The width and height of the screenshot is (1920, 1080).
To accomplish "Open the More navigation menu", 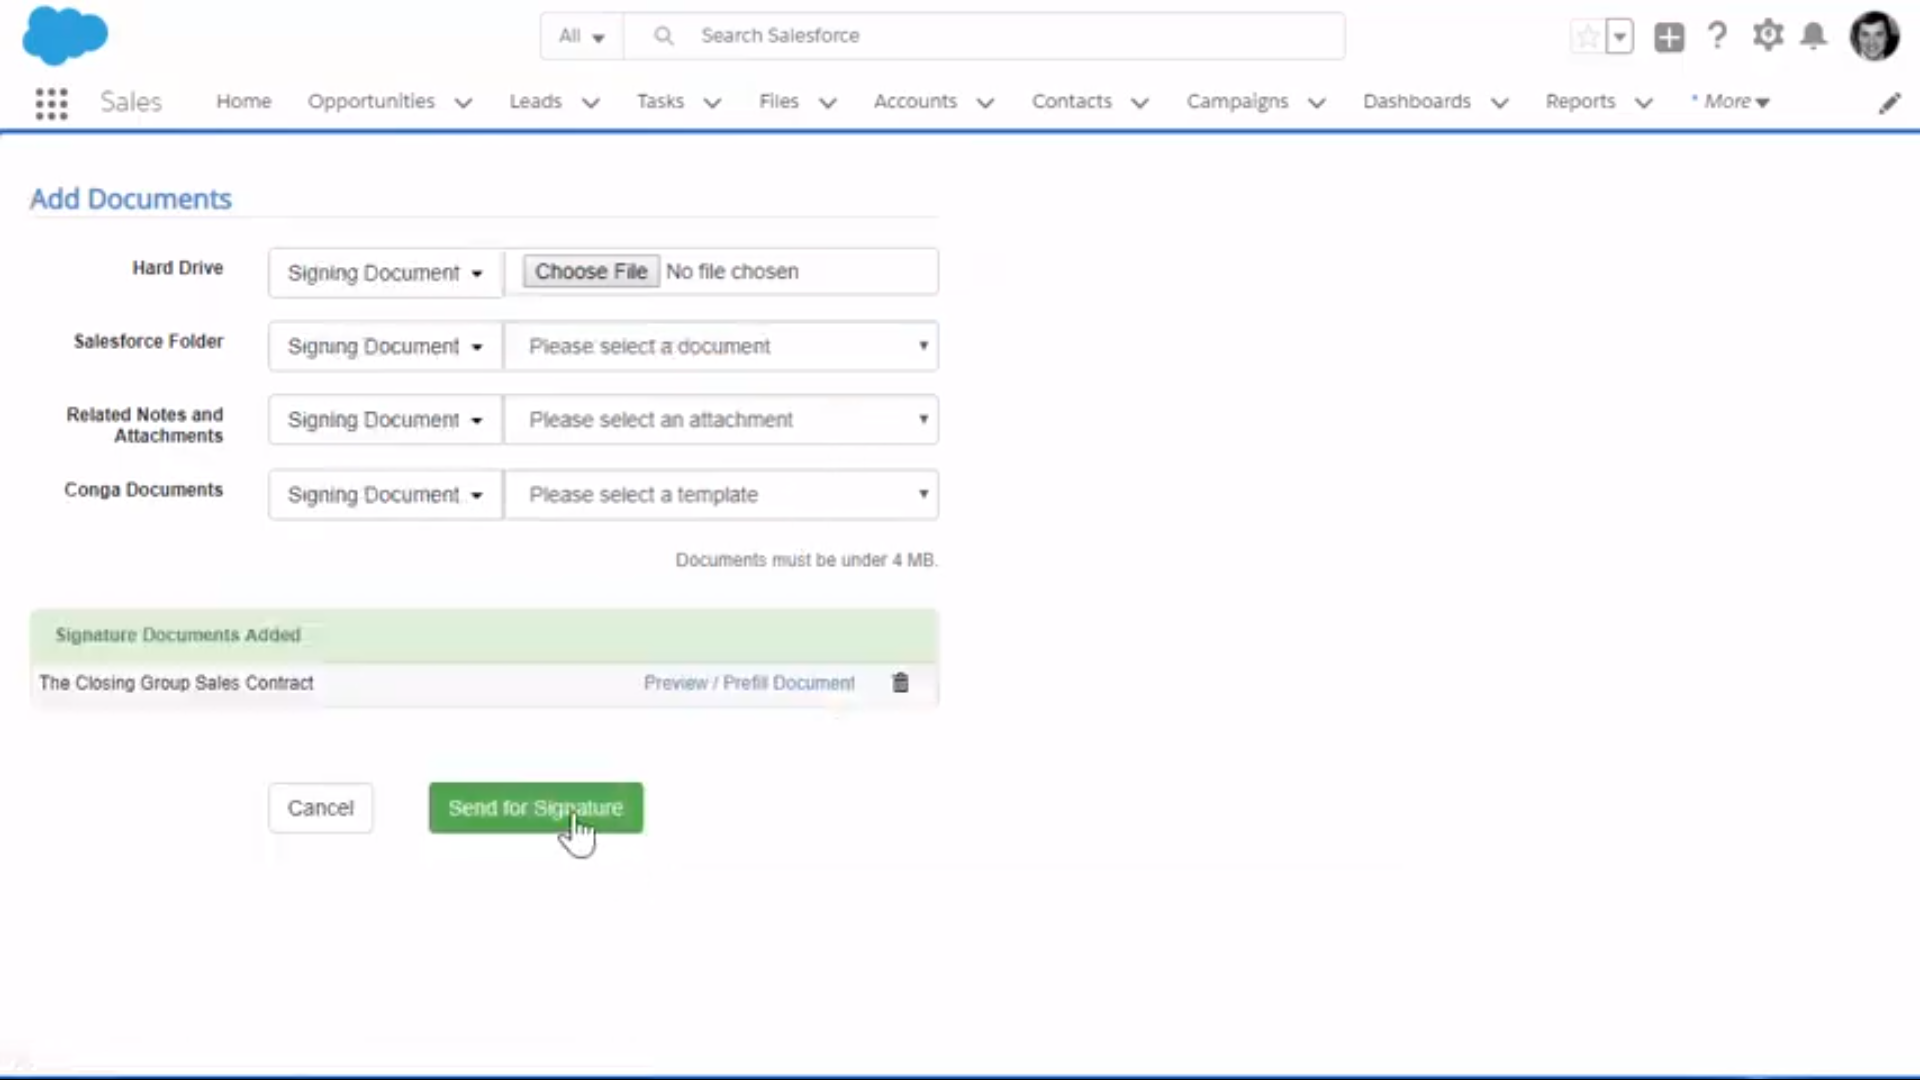I will (x=1735, y=102).
